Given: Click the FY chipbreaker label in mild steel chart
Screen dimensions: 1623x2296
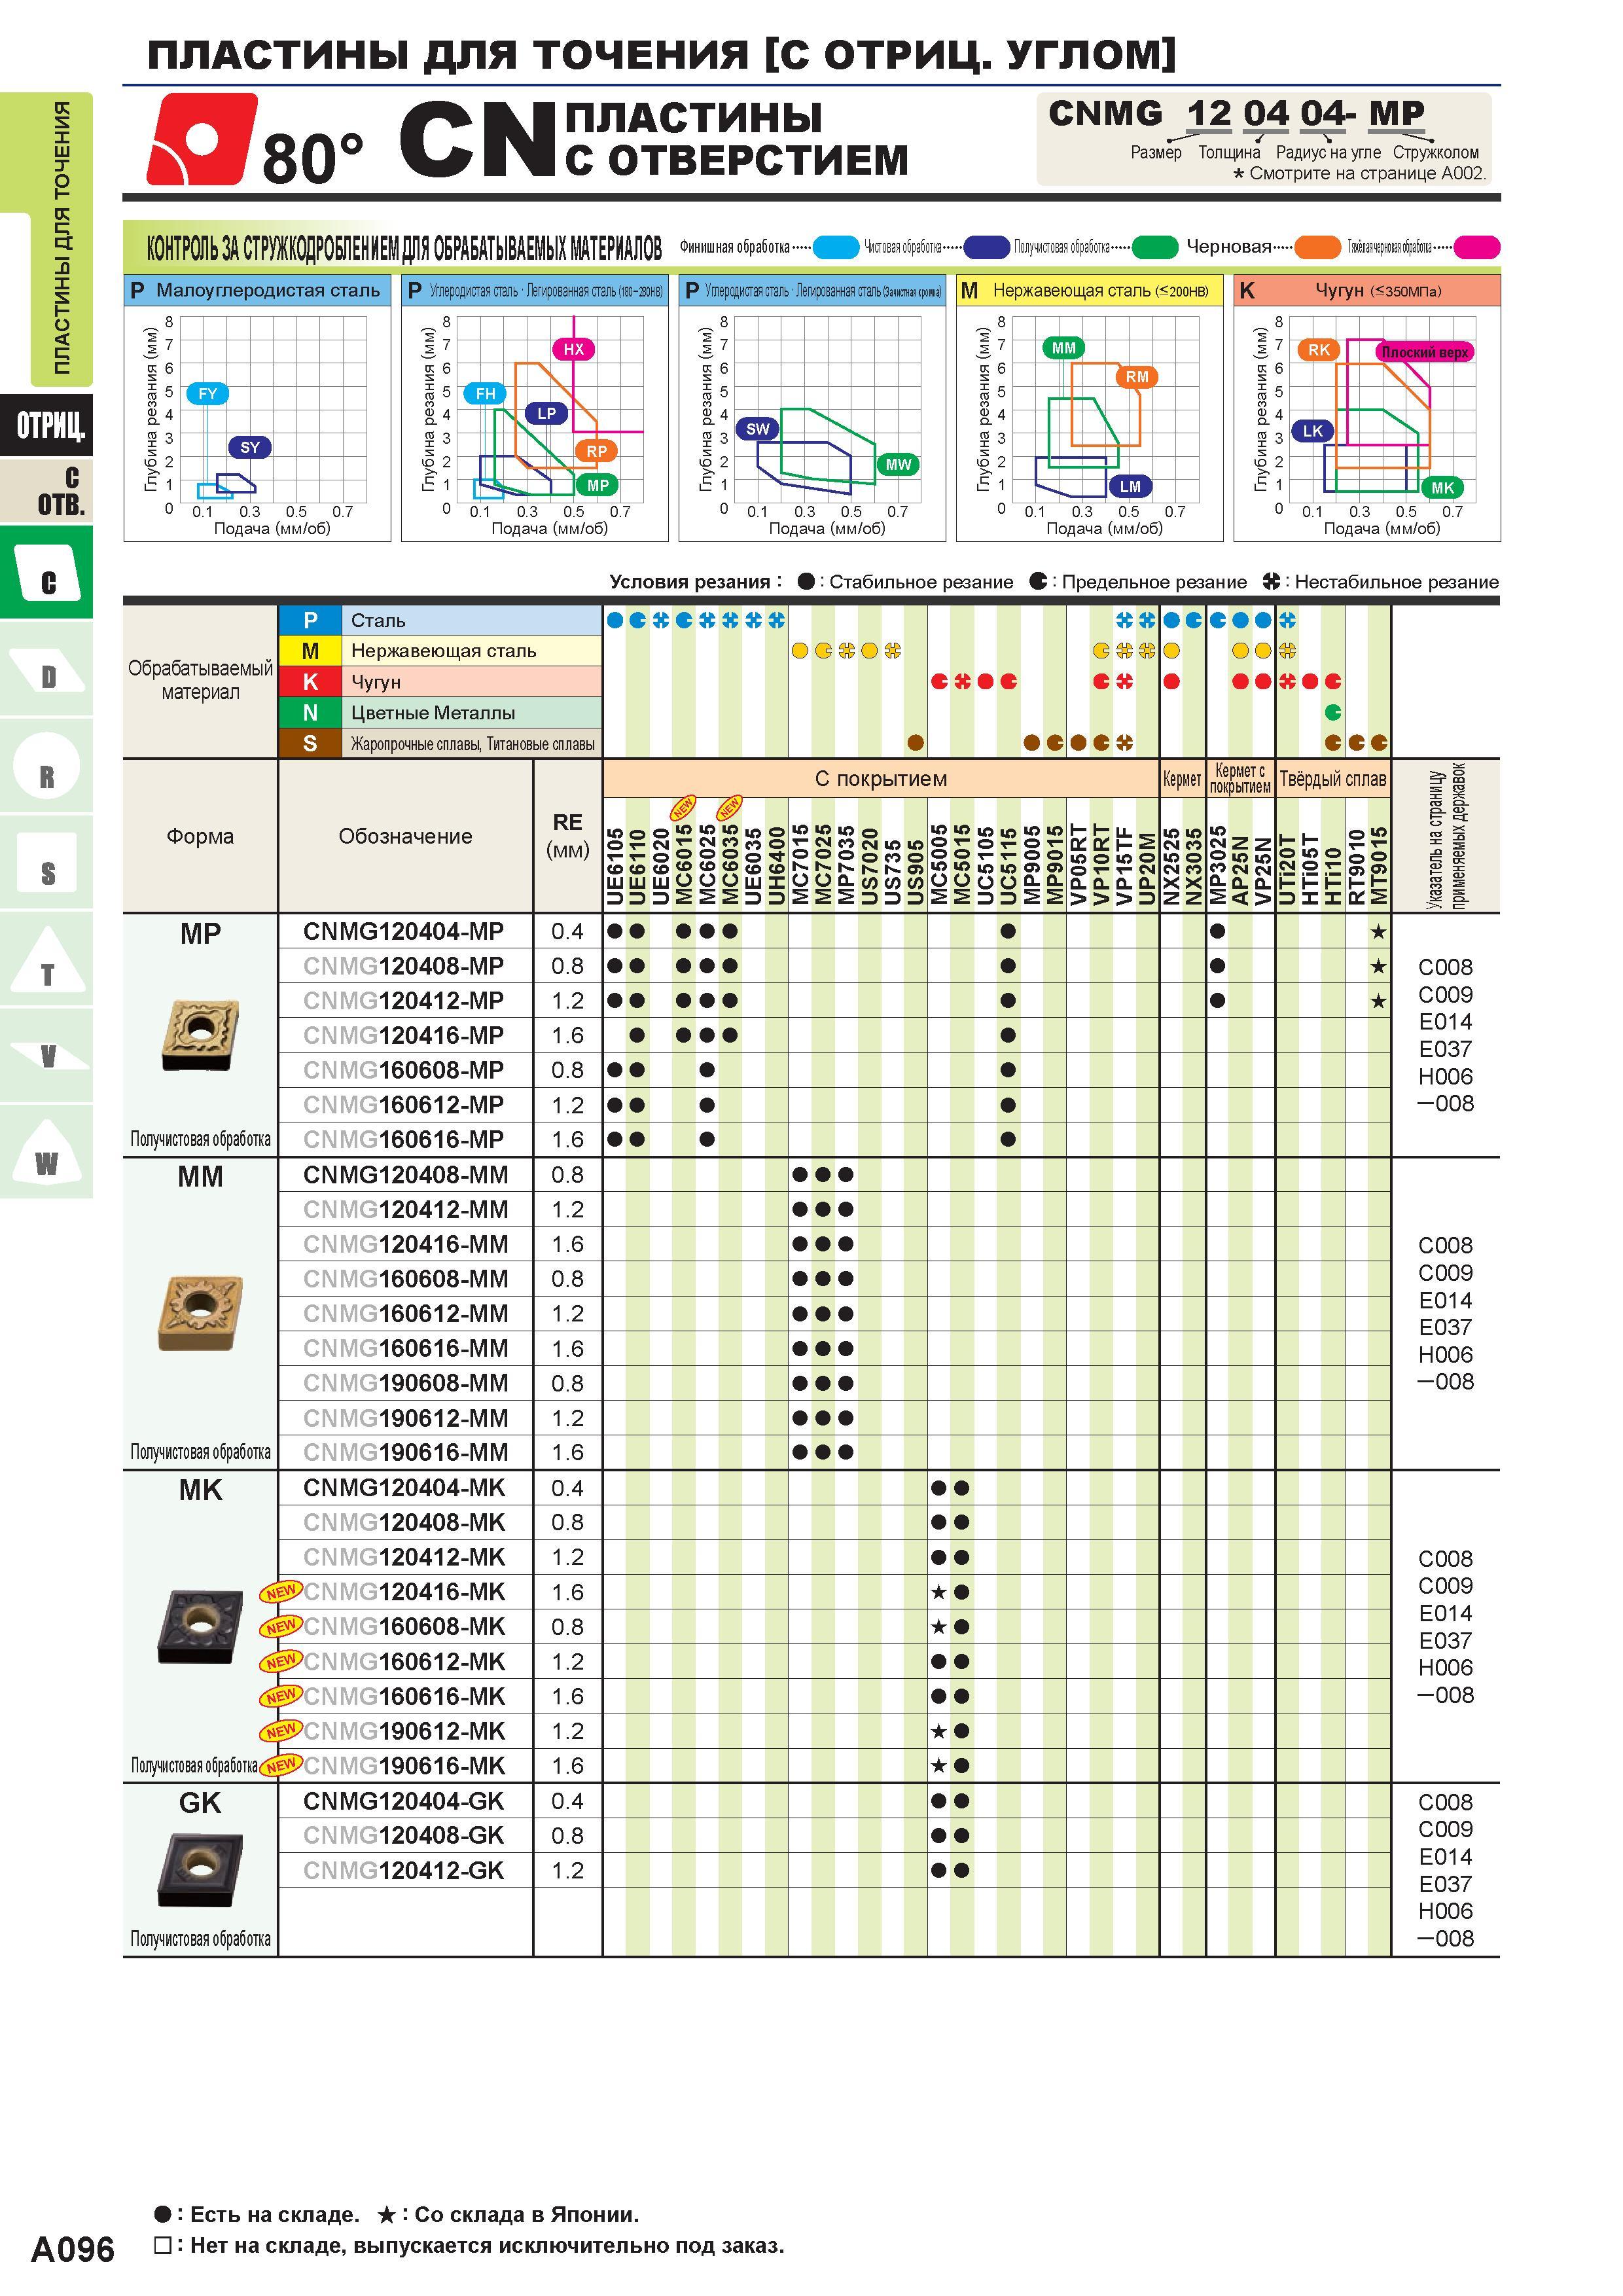Looking at the screenshot, I should pos(207,394).
